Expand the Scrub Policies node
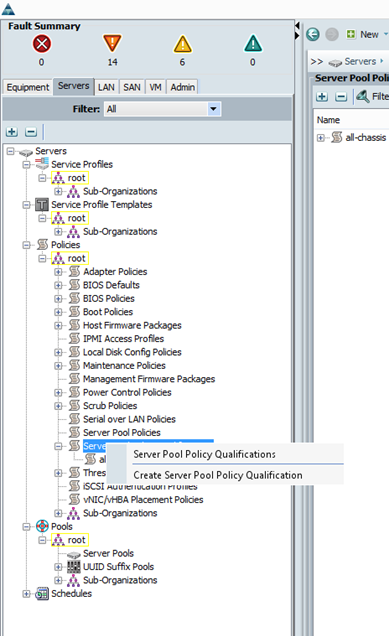Image resolution: width=389 pixels, height=636 pixels. [x=58, y=406]
